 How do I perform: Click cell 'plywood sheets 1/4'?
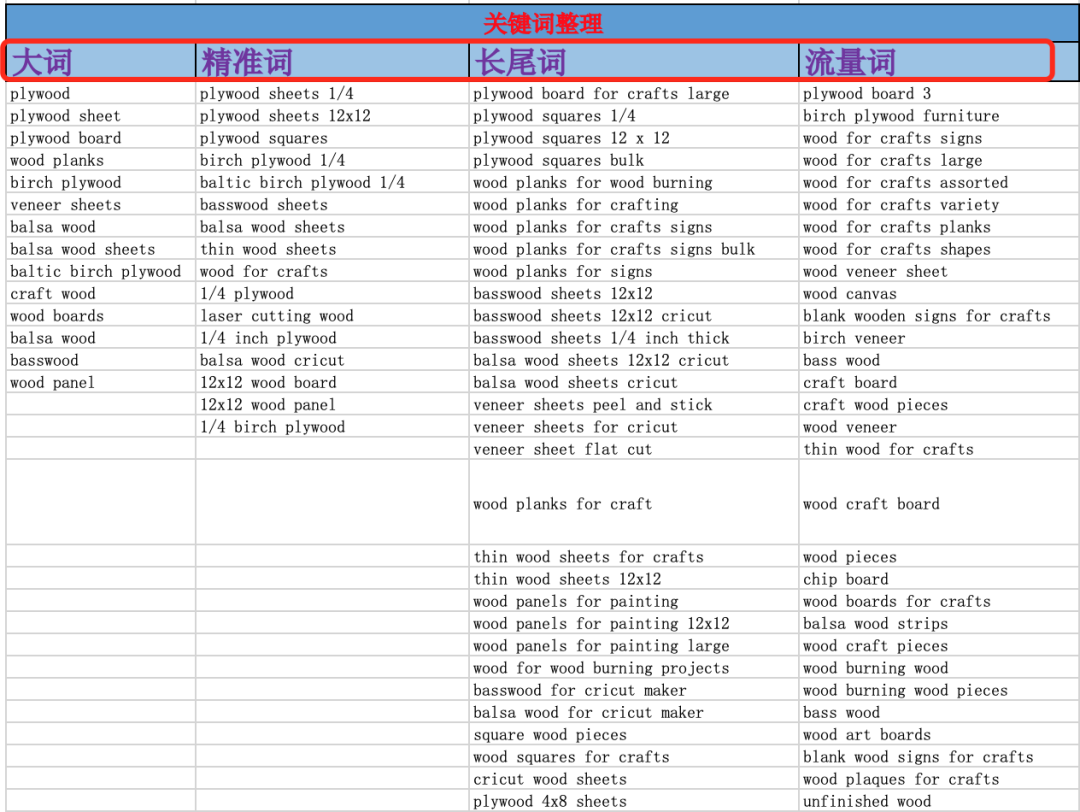[x=332, y=94]
